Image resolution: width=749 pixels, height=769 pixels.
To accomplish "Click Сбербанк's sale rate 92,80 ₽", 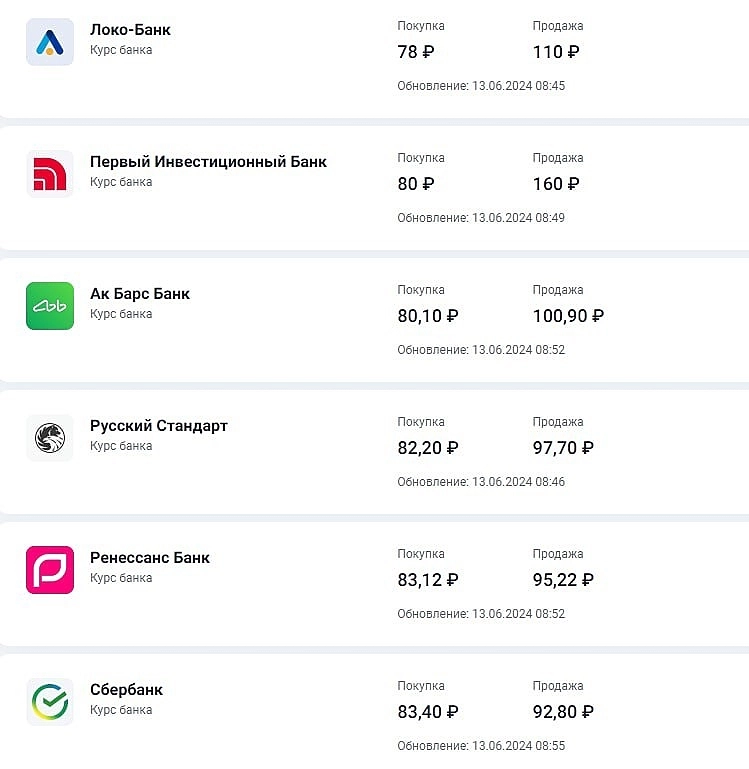I will (x=563, y=712).
